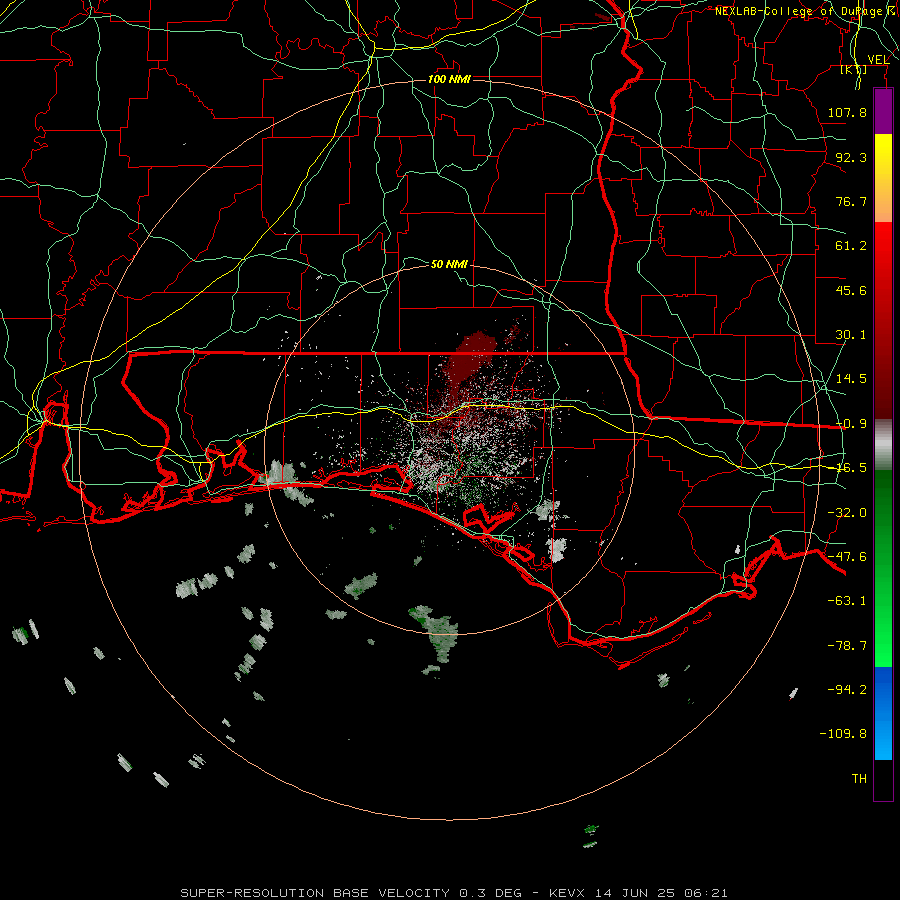Click the 50 NMI range ring label

tap(449, 264)
